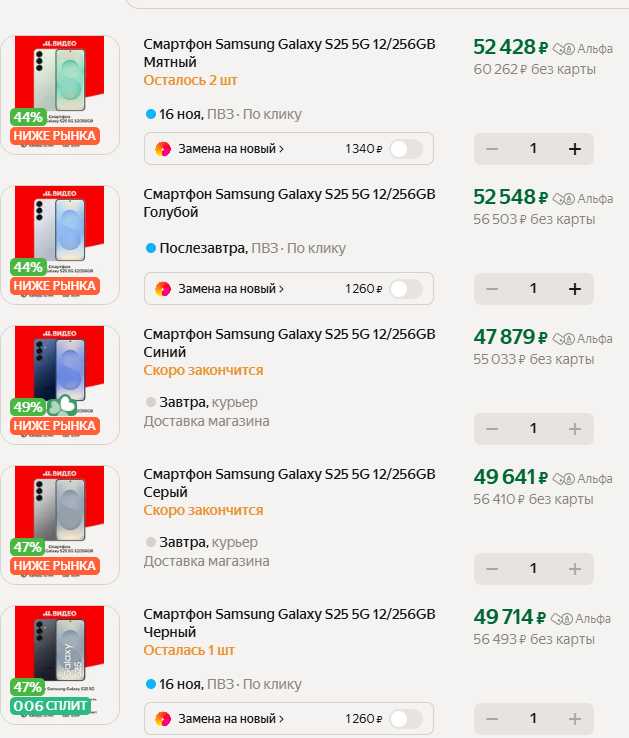This screenshot has width=629, height=738.
Task: Open 'Замена на новый' details for Черный phone
Action: (x=231, y=718)
